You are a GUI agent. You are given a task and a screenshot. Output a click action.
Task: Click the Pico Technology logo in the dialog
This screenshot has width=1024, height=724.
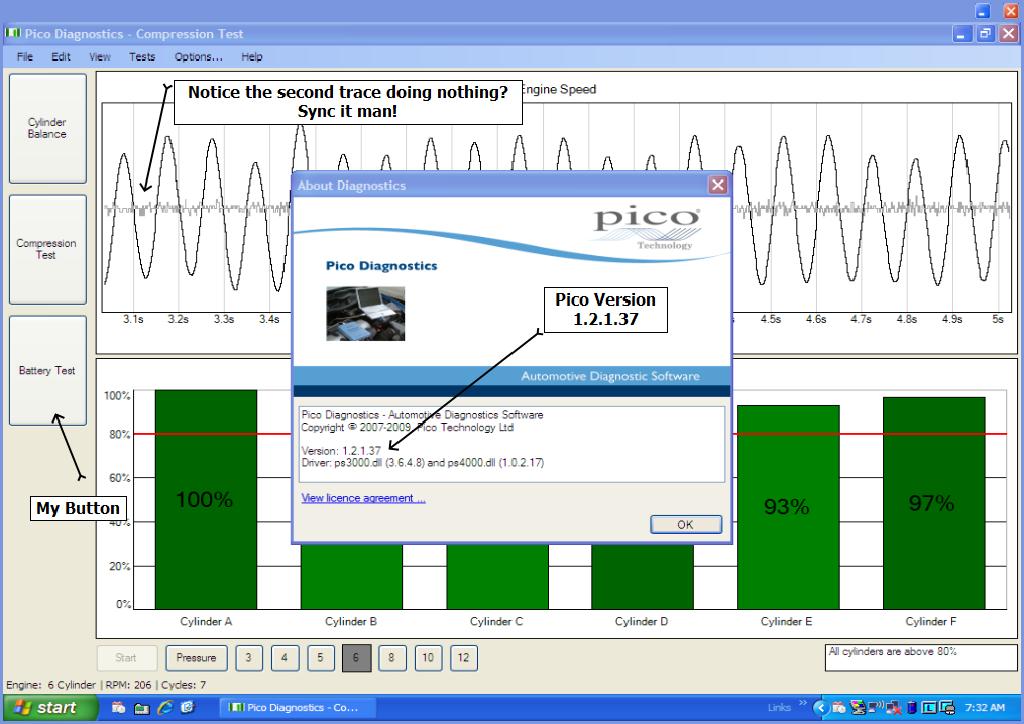(x=647, y=228)
